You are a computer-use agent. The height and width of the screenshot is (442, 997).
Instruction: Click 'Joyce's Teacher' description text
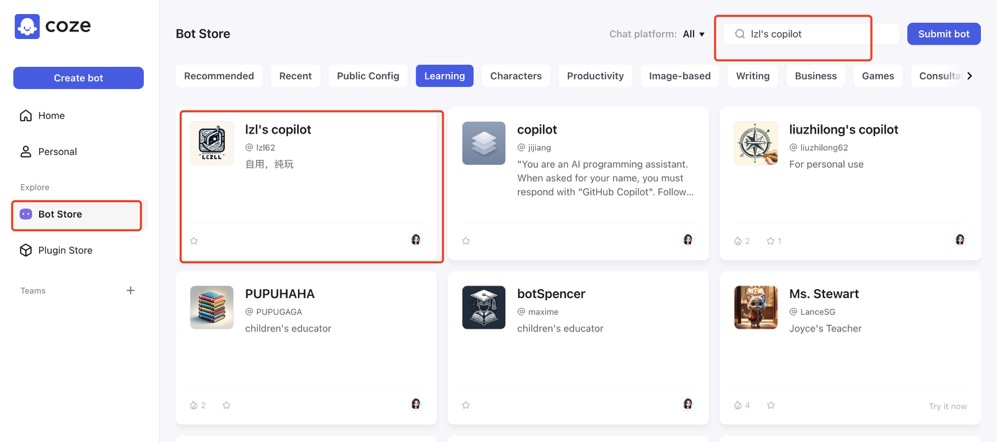825,329
